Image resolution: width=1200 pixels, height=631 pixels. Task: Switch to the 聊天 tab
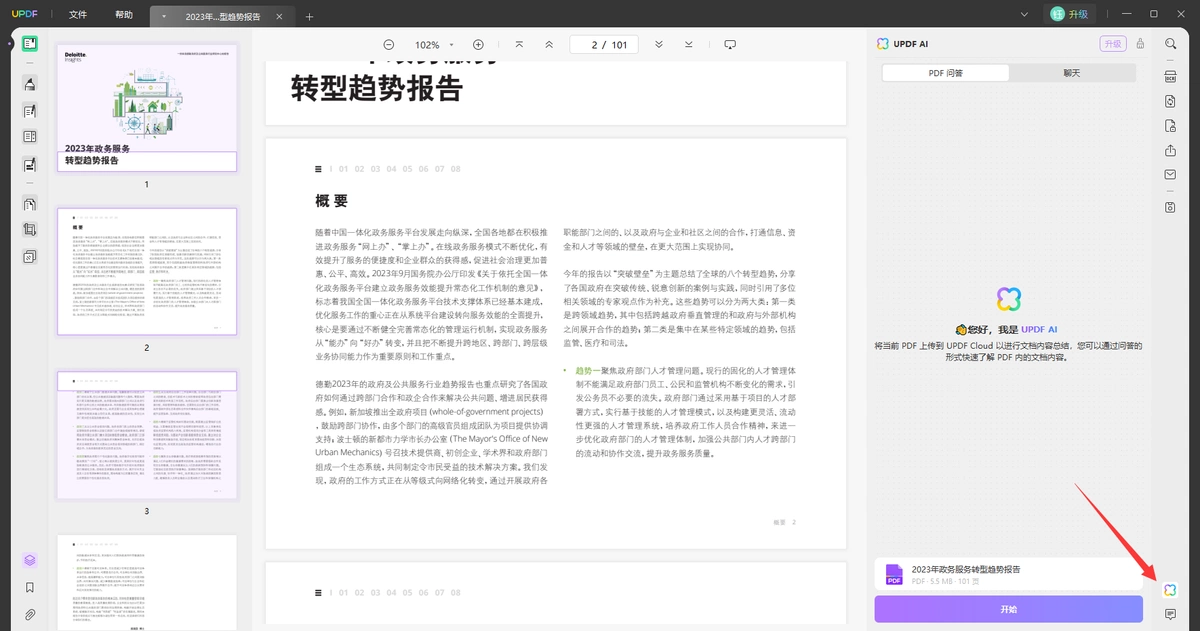(1072, 73)
